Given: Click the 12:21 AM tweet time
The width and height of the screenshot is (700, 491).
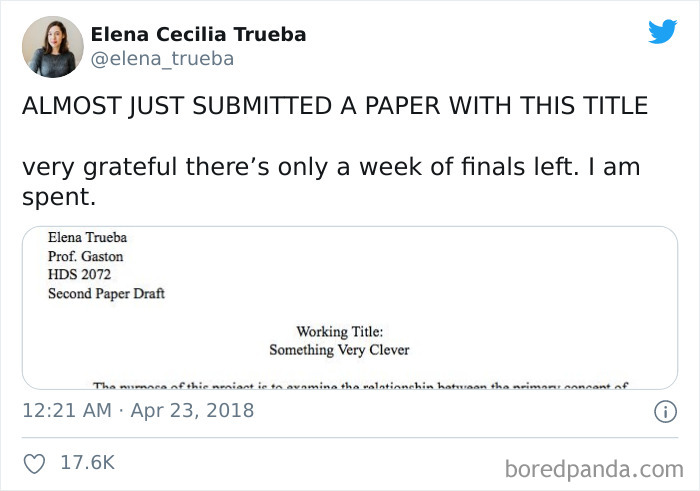Looking at the screenshot, I should [x=66, y=410].
